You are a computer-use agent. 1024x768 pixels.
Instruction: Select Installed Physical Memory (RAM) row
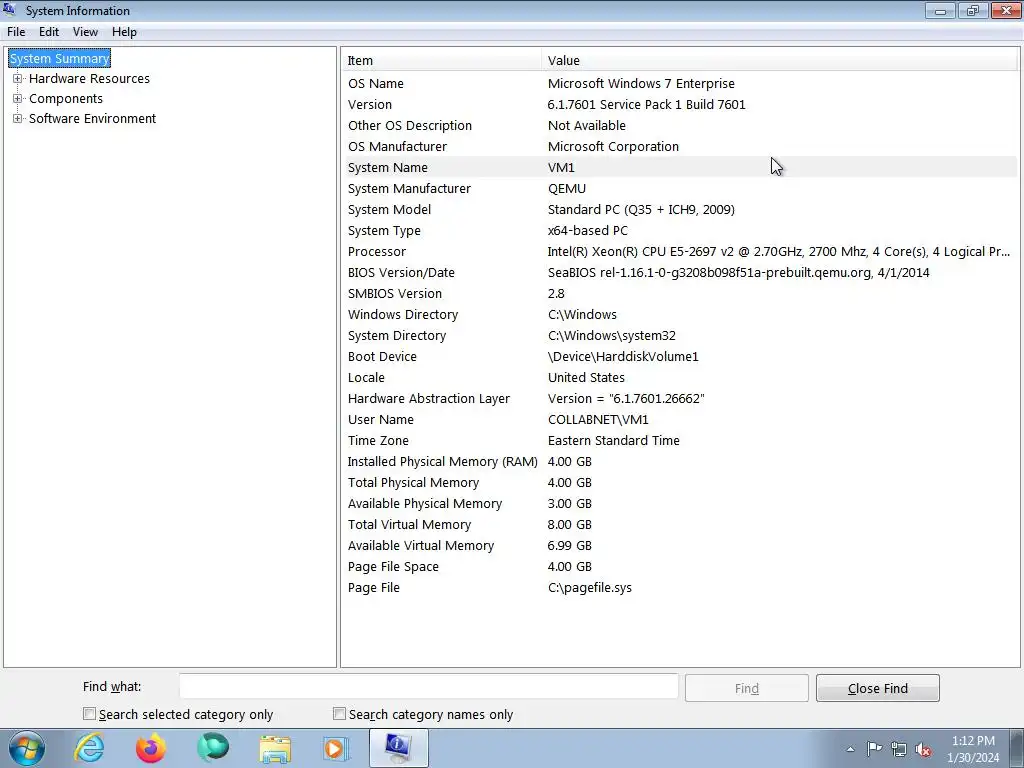pos(680,461)
